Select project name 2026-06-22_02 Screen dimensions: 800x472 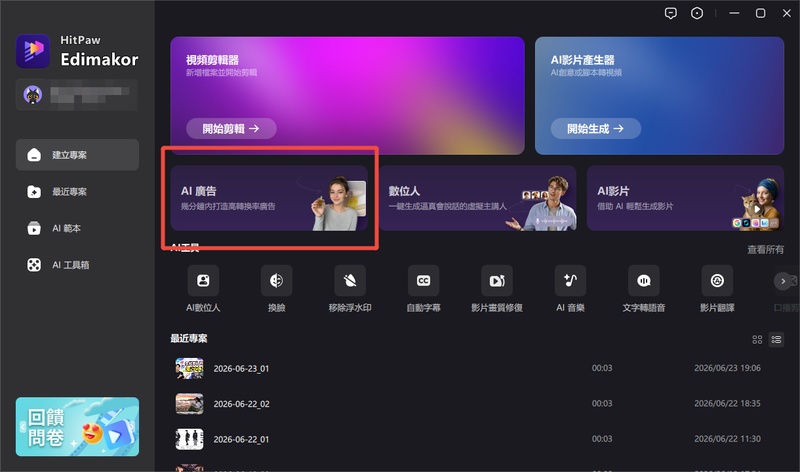coord(241,404)
